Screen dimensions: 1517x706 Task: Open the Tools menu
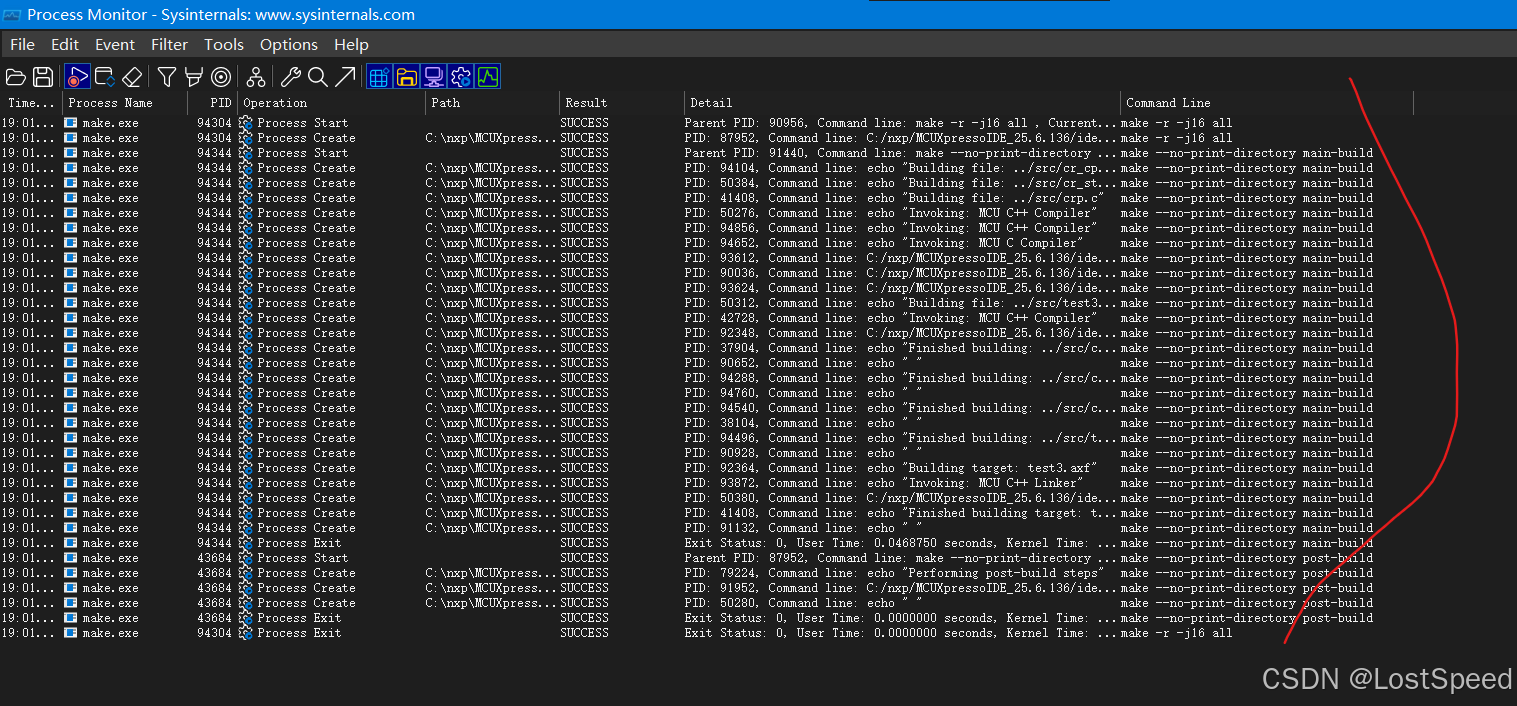click(224, 44)
